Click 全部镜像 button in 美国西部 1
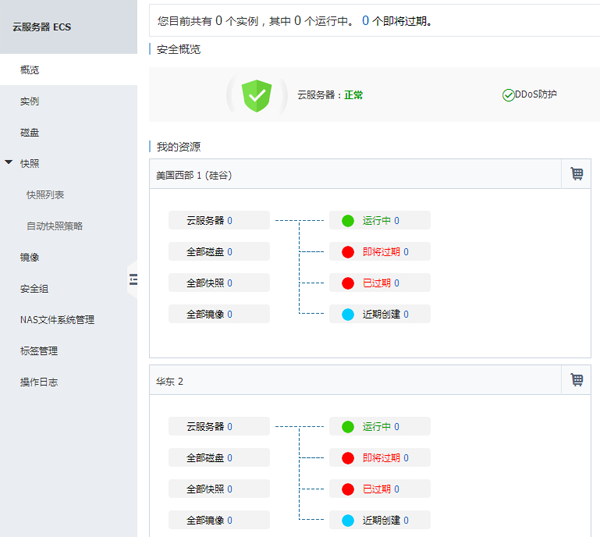The height and width of the screenshot is (537, 600). point(209,314)
